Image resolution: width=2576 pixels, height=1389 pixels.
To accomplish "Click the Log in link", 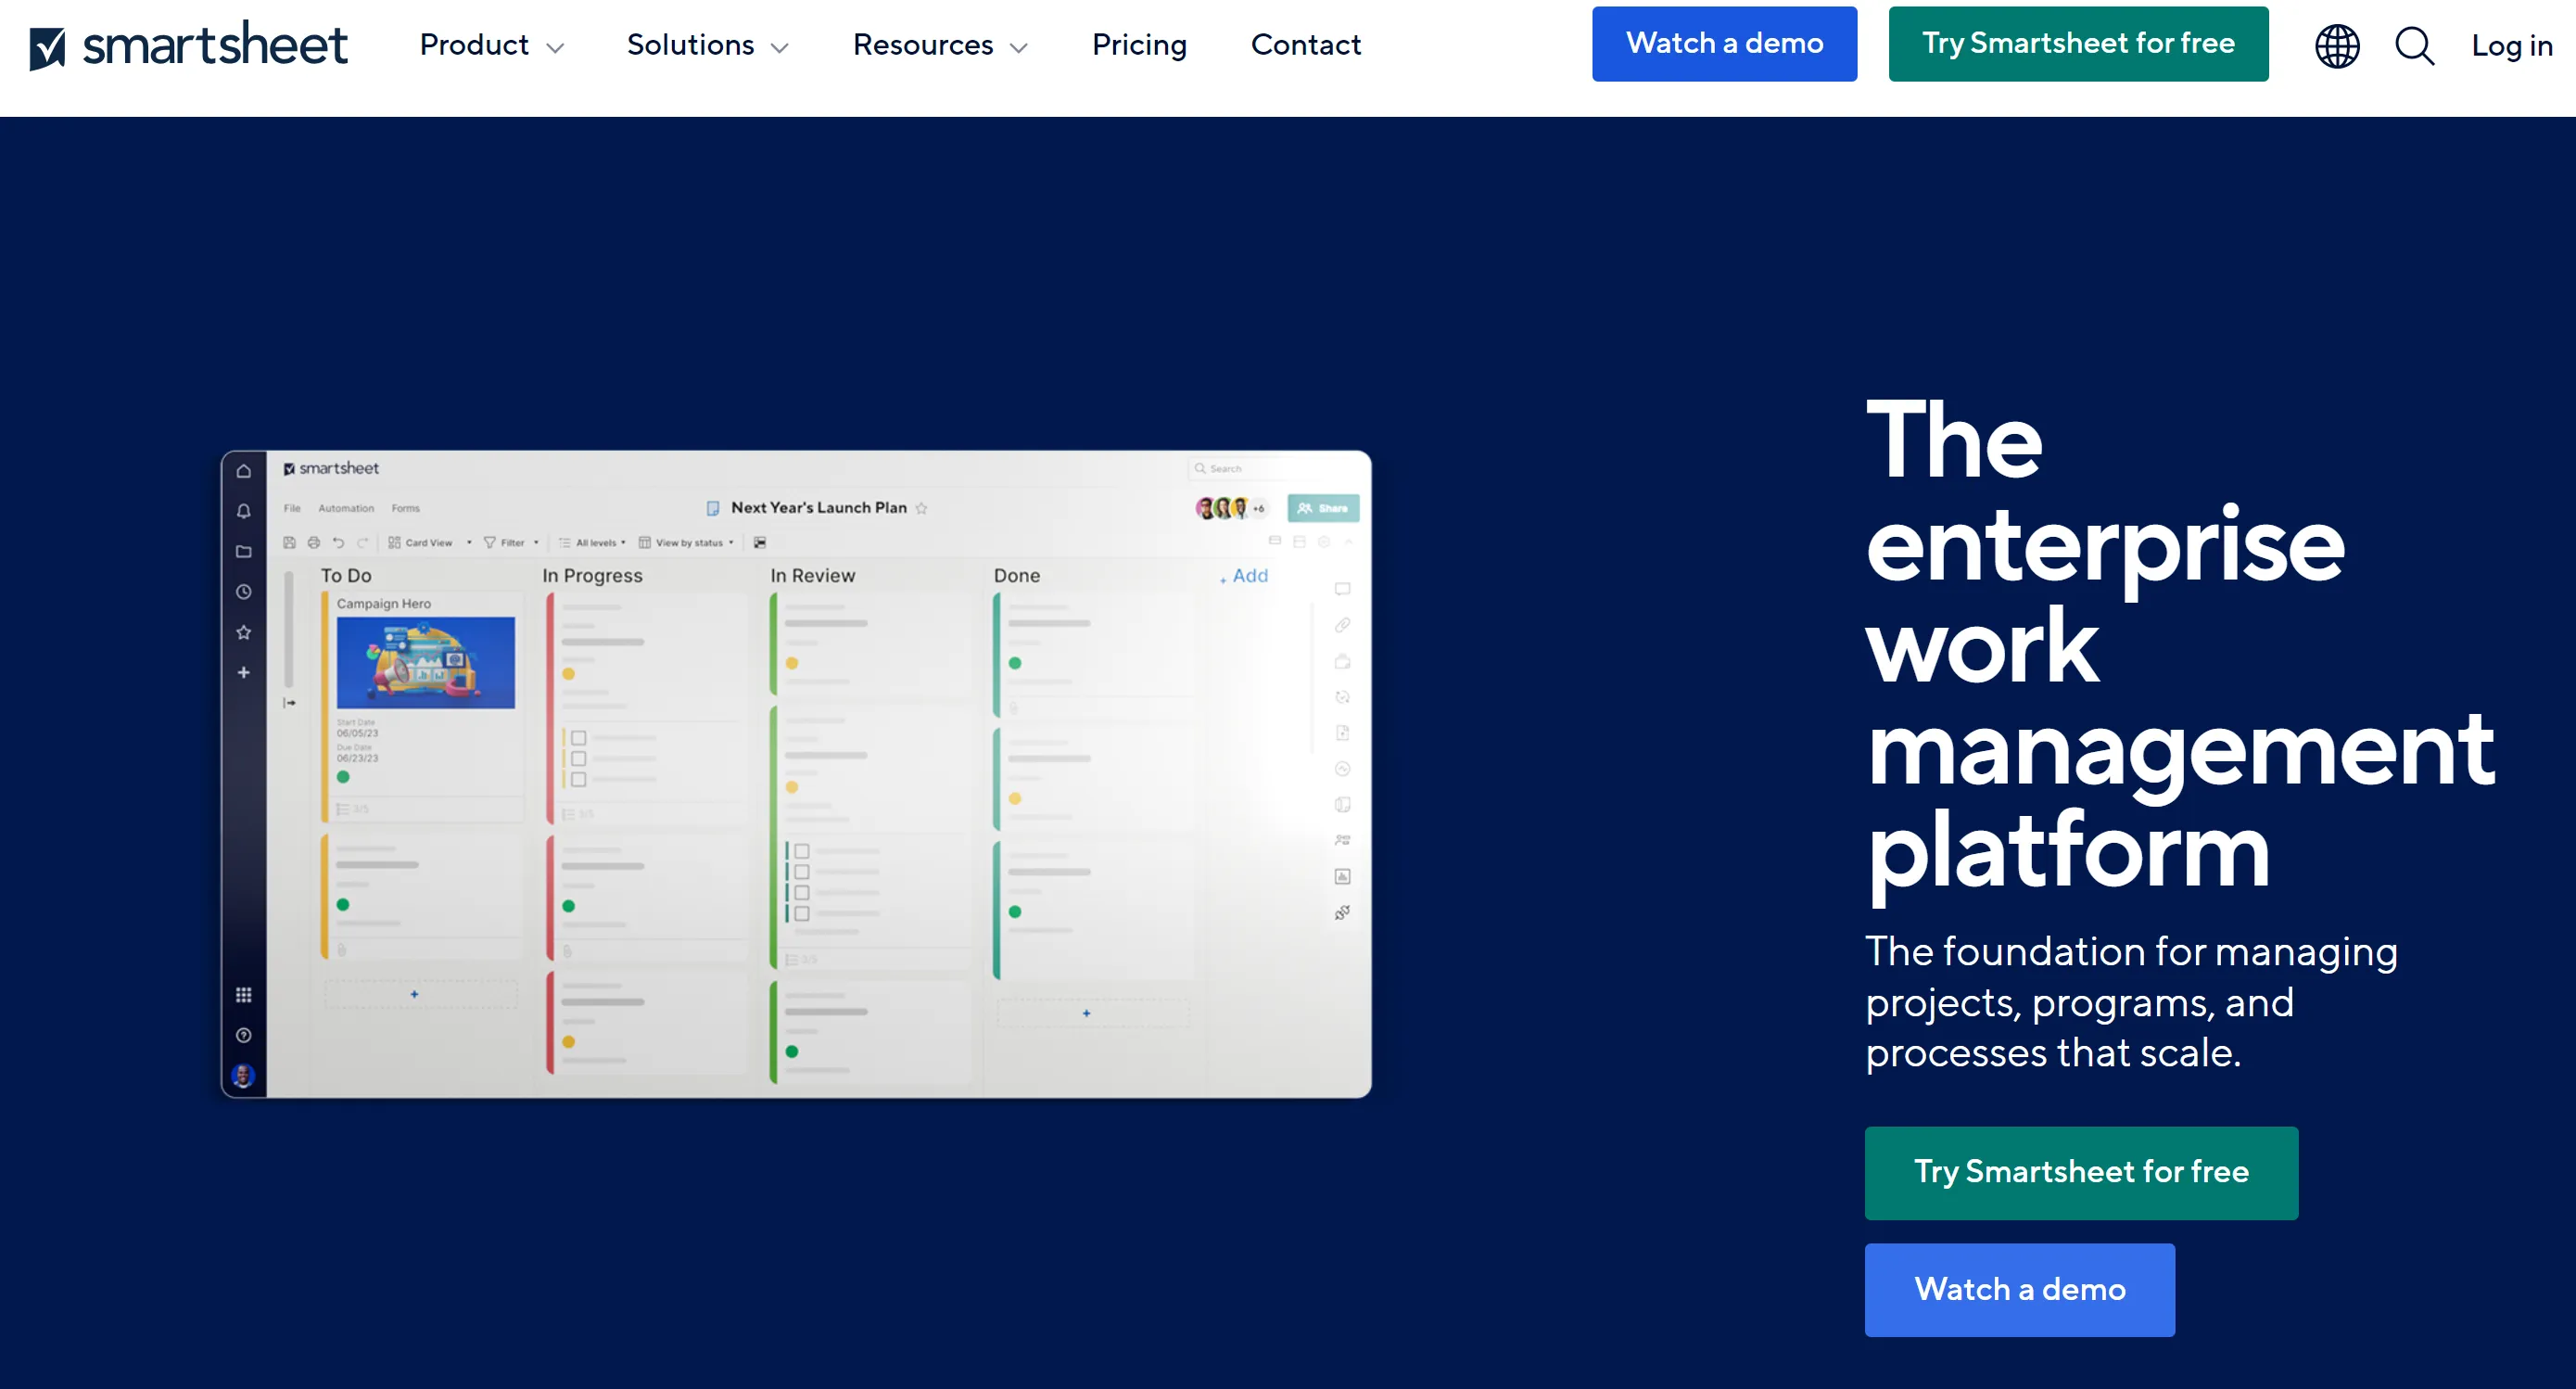I will pos(2511,46).
